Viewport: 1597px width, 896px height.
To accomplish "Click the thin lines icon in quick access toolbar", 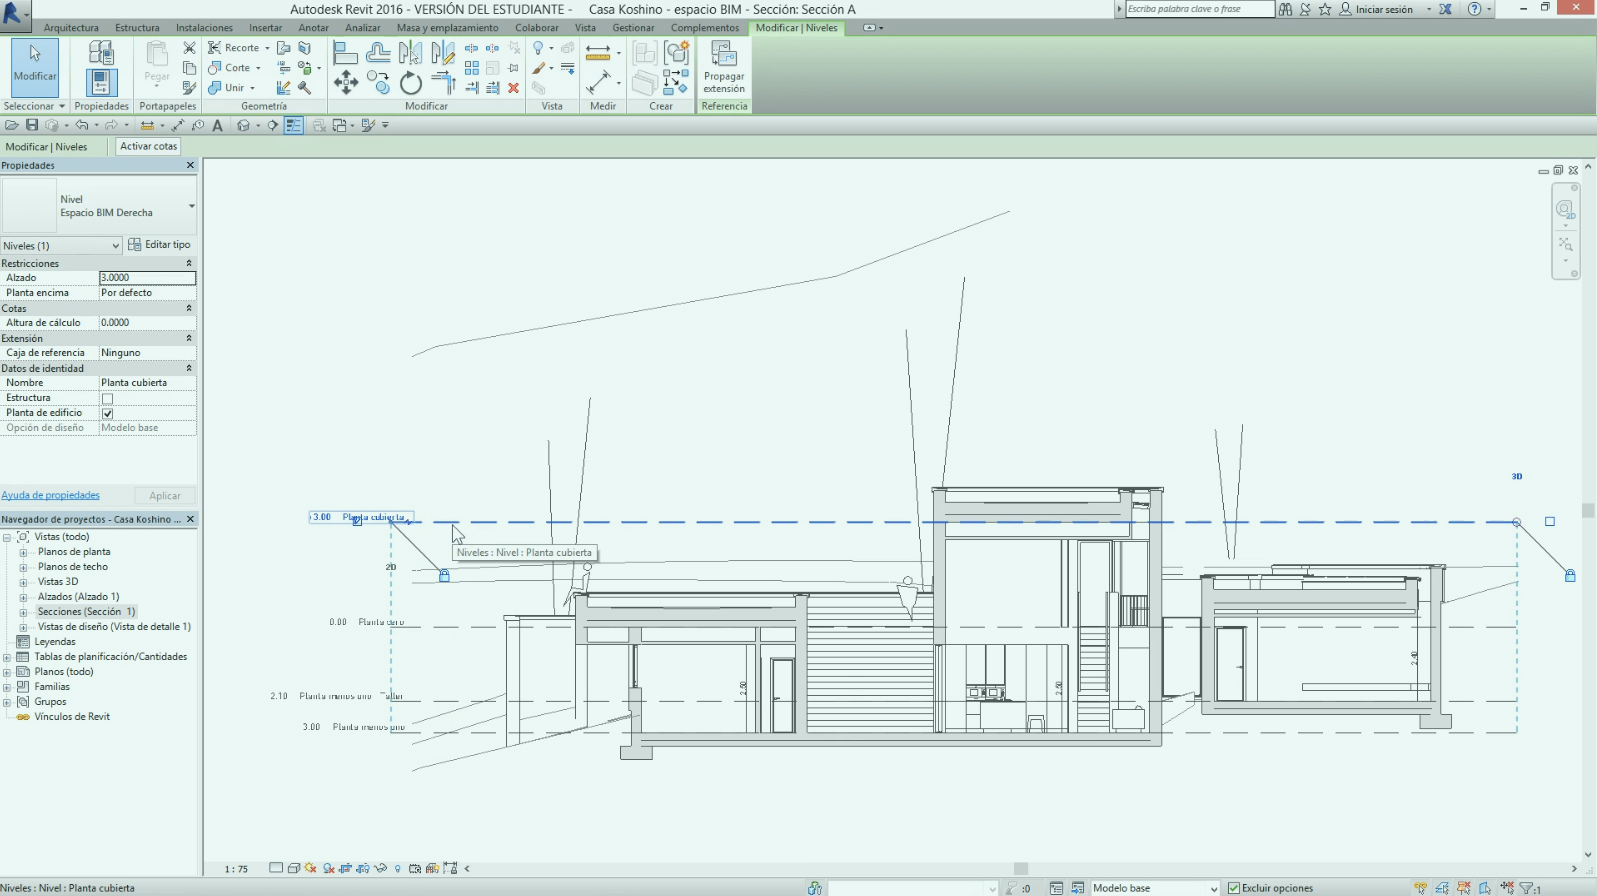I will pos(293,125).
